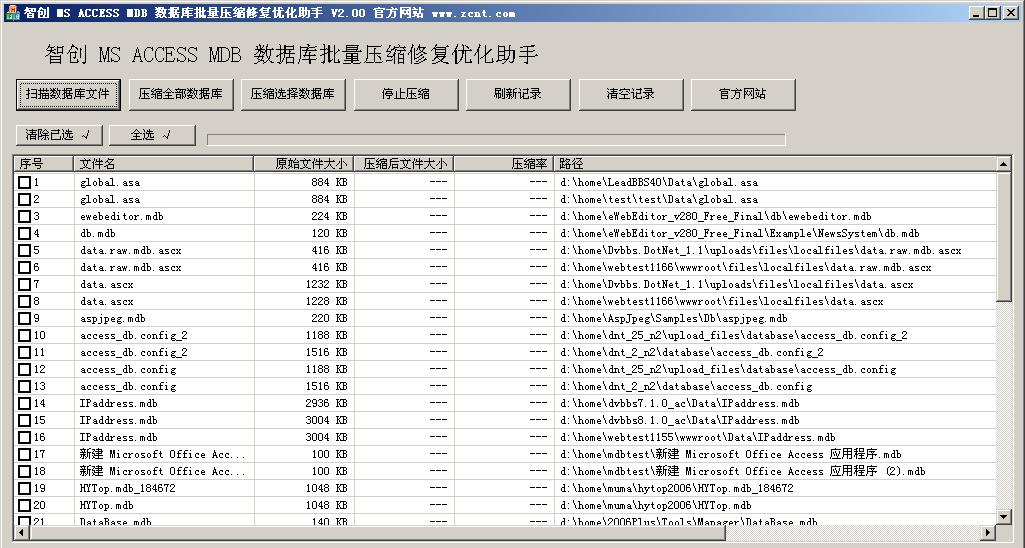Tick checkbox for row 18 新建 Microsoft Office
This screenshot has width=1025, height=548.
(24, 471)
